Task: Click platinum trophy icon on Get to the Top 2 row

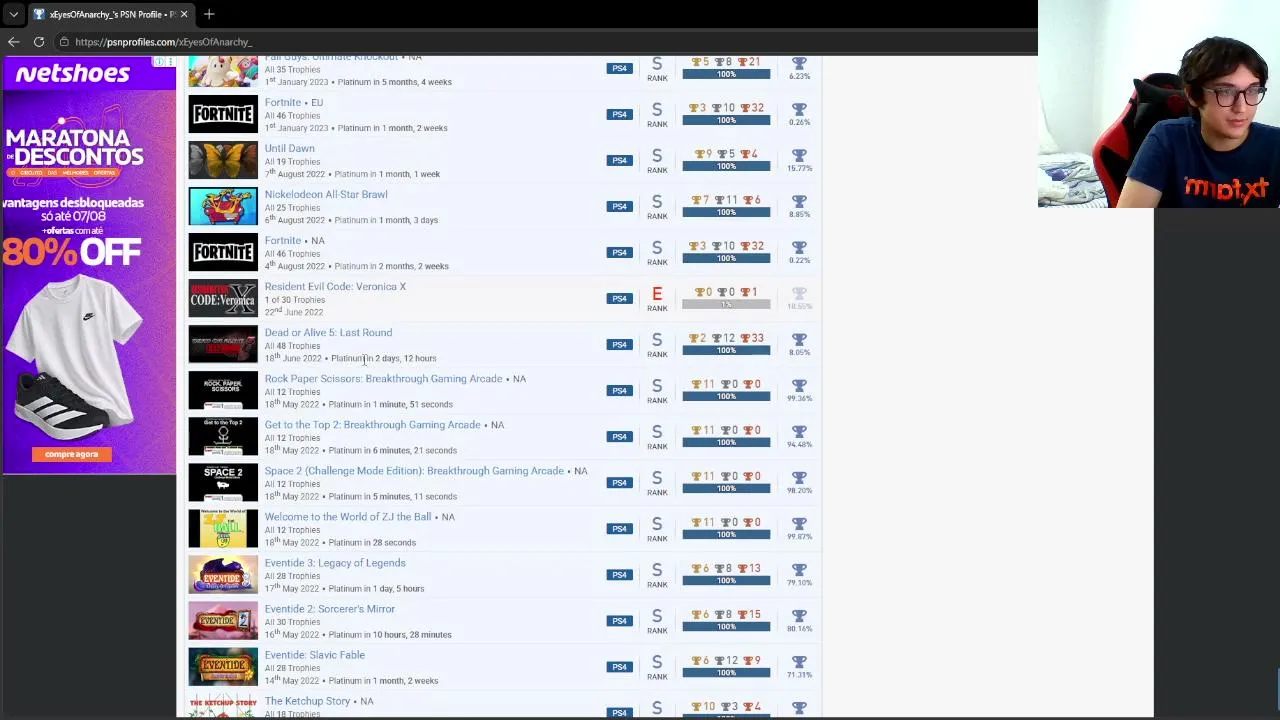Action: [799, 431]
